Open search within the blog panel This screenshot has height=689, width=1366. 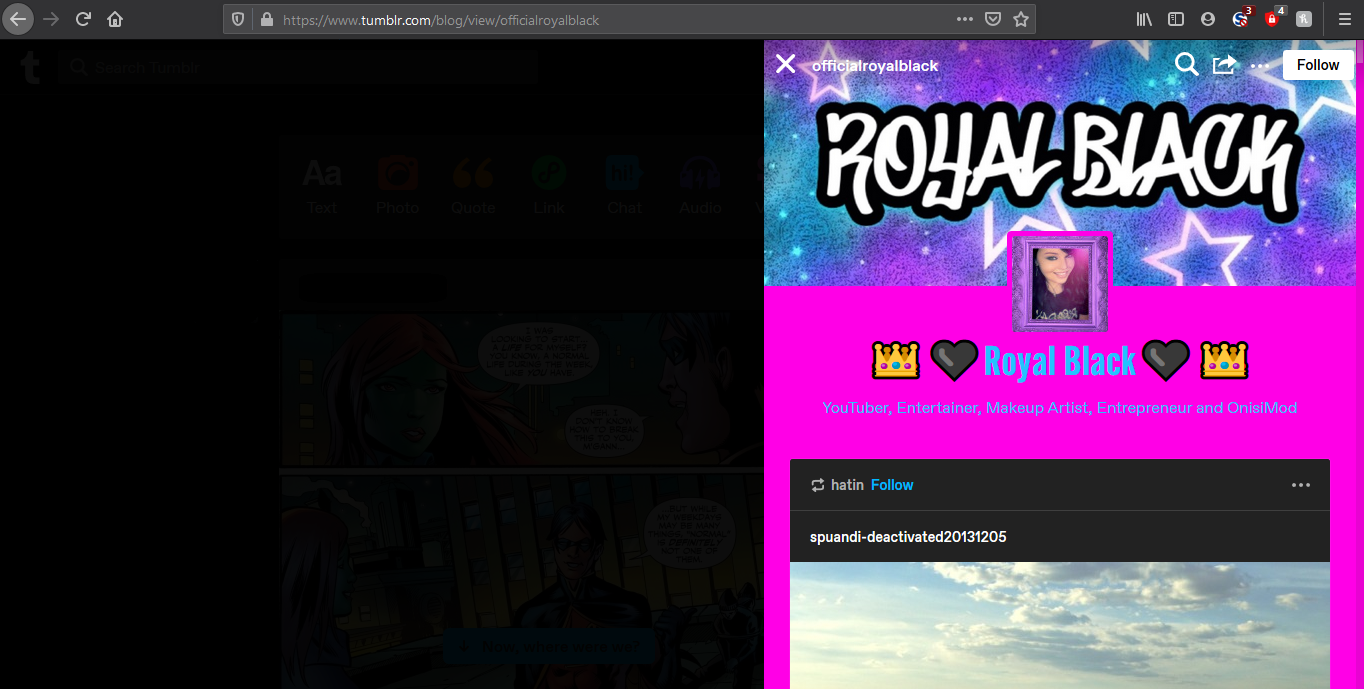[1186, 64]
